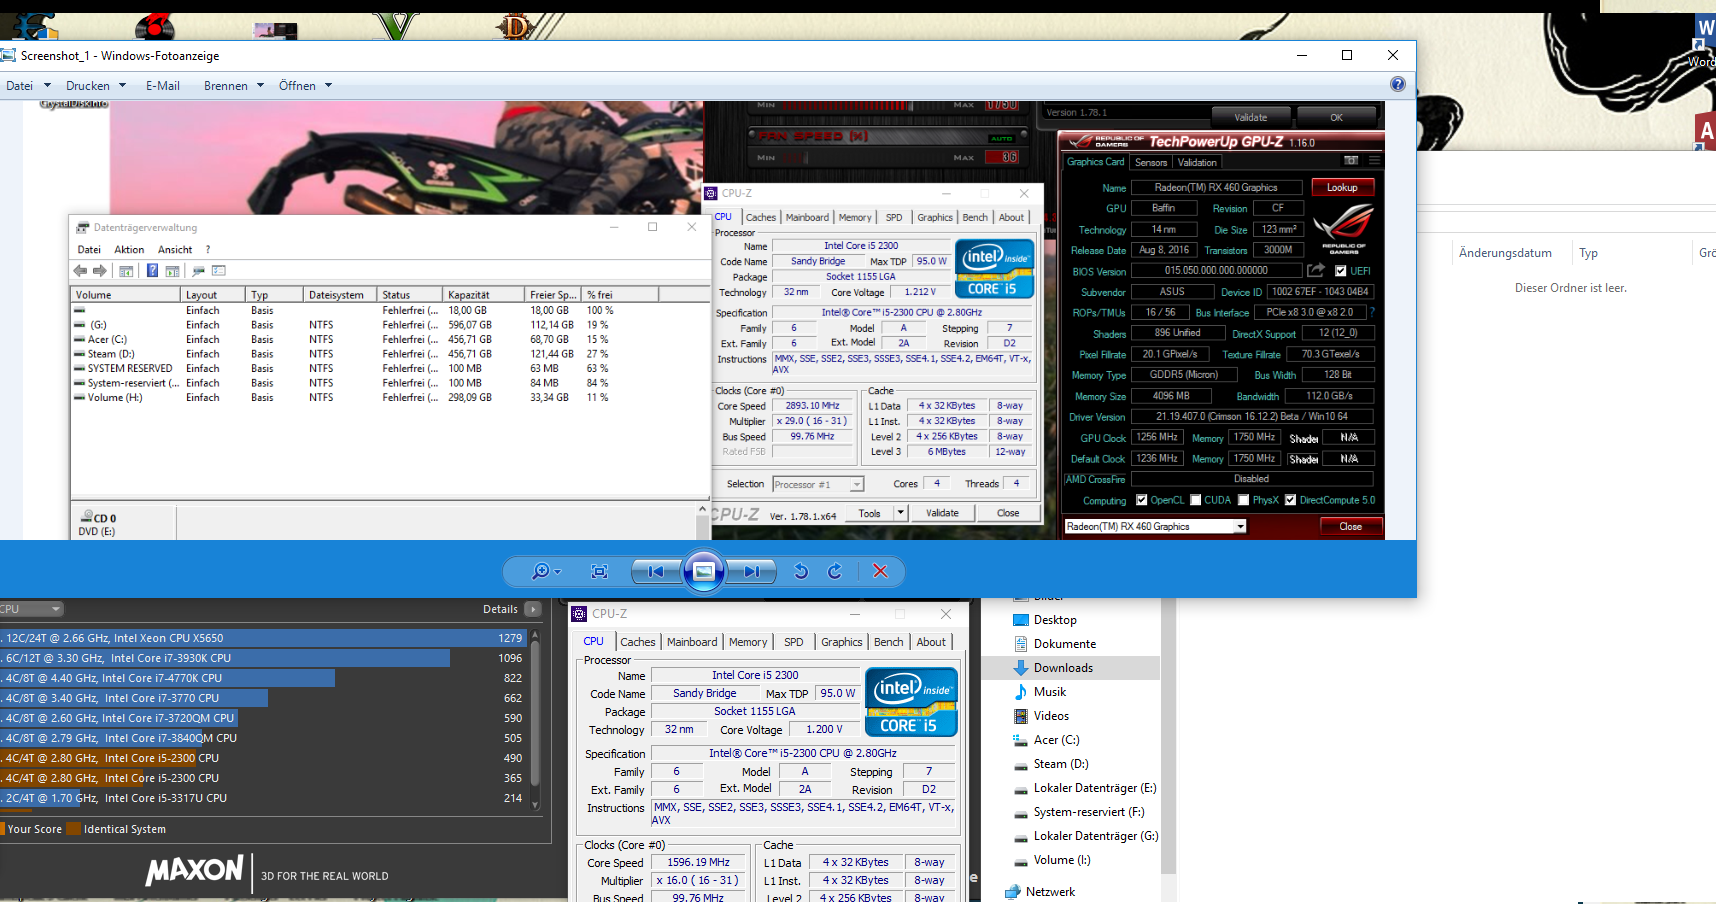Go to the next picture

(x=751, y=571)
